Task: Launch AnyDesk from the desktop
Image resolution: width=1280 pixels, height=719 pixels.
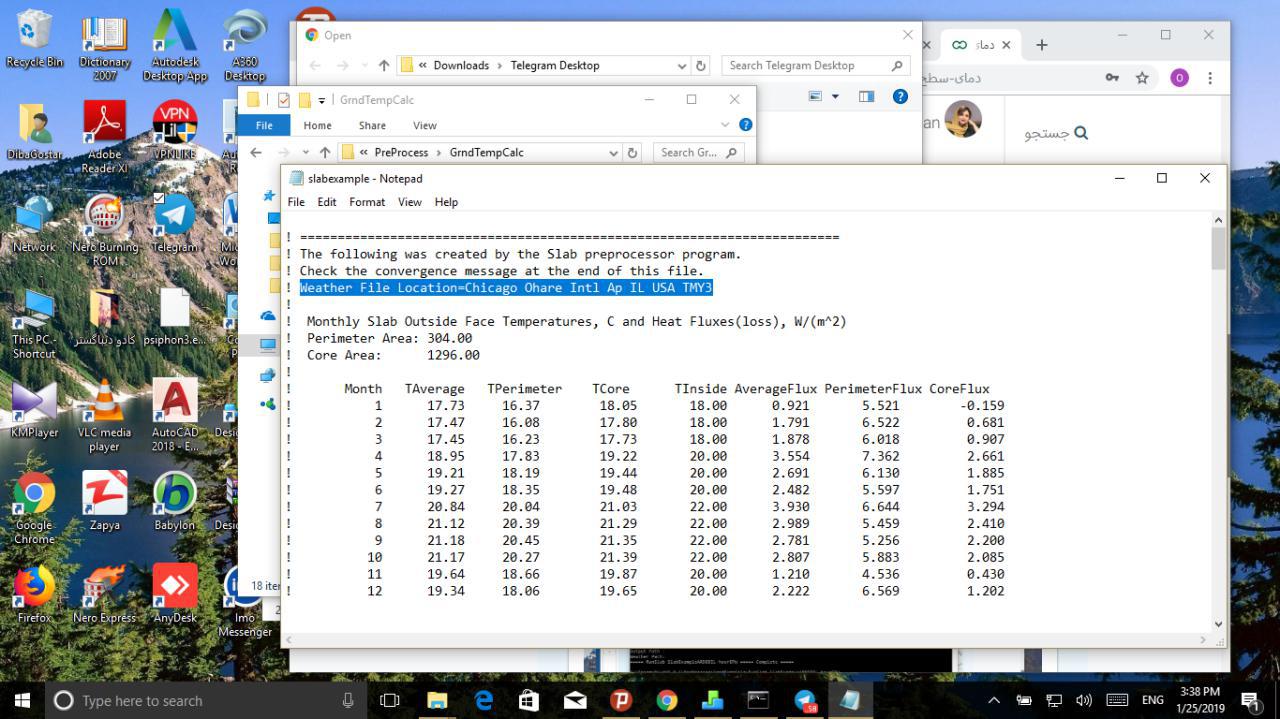Action: pos(175,593)
